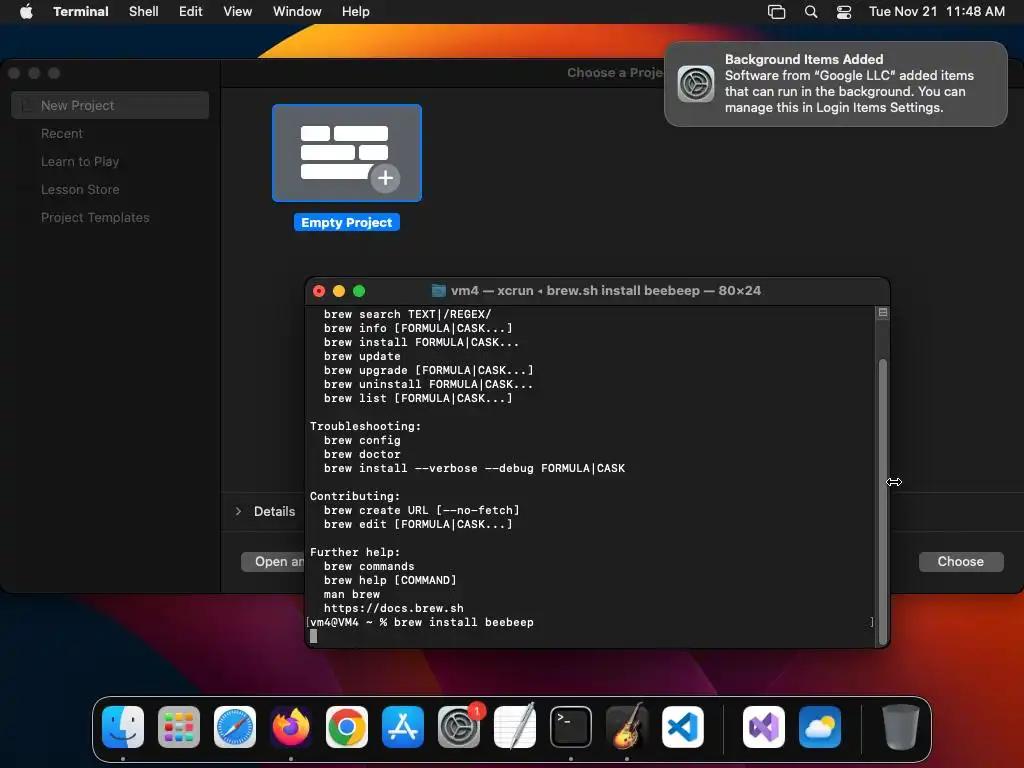Open Google Chrome from the dock

coord(347,726)
